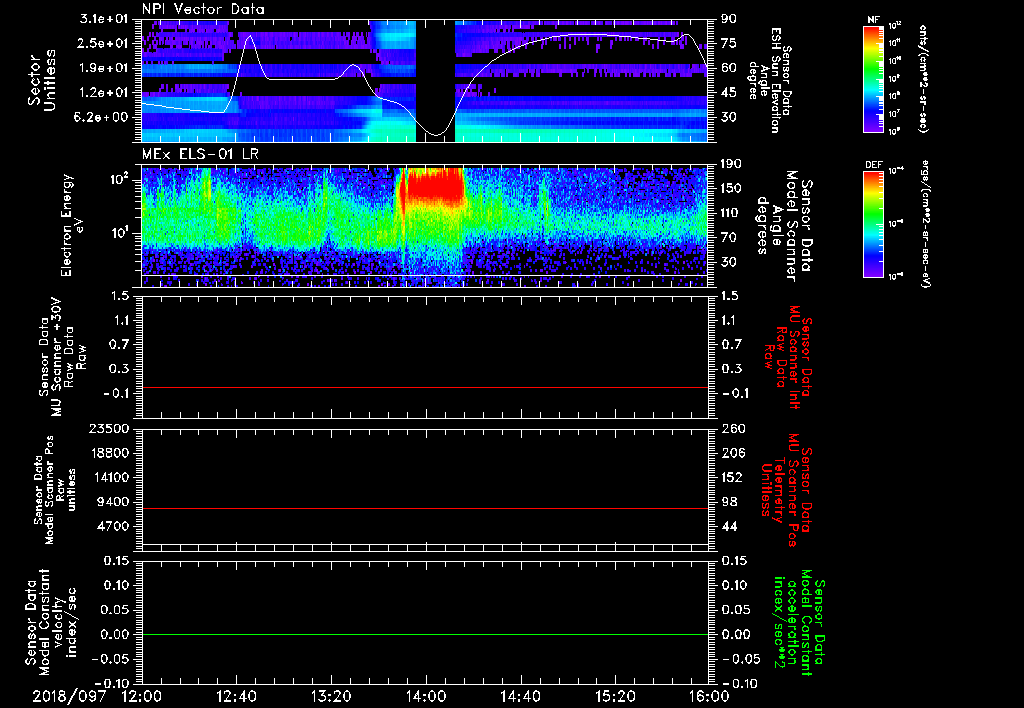
Task: Click the green line in velocity panel
Action: [x=424, y=634]
